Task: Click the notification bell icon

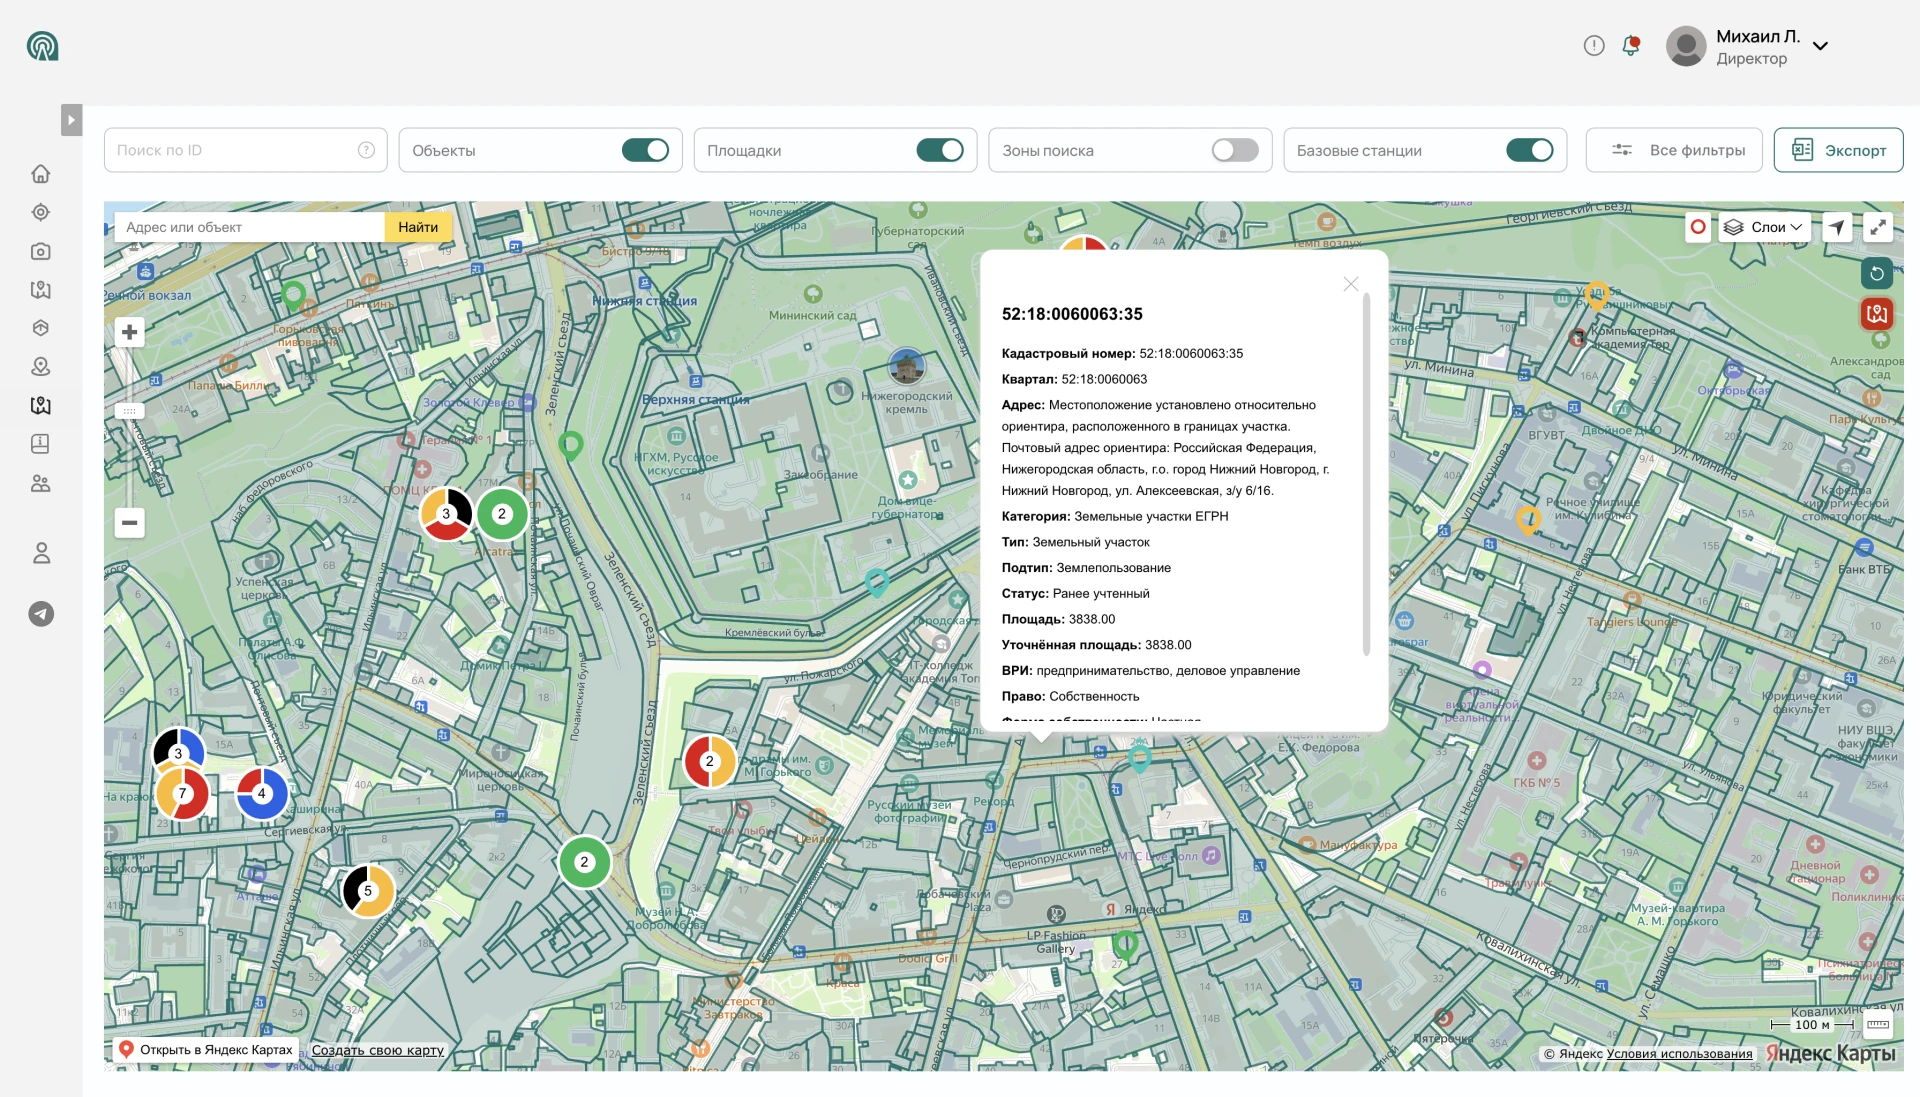Action: coord(1631,45)
